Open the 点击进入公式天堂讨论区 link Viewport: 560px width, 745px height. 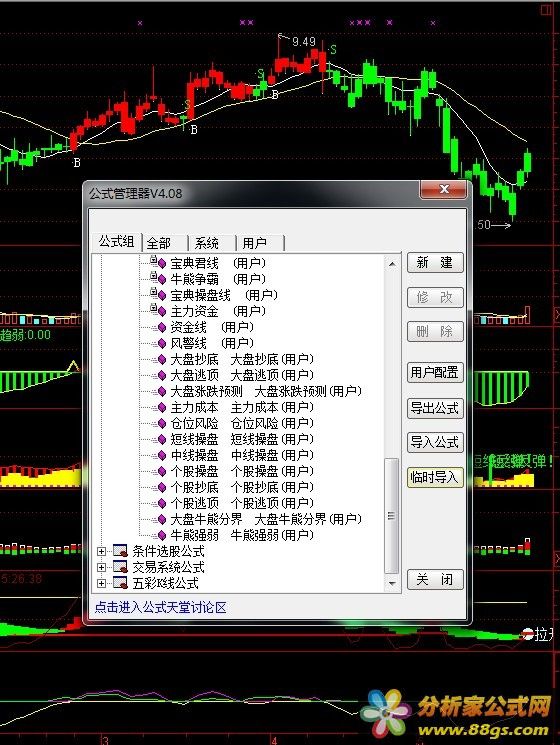pyautogui.click(x=161, y=607)
